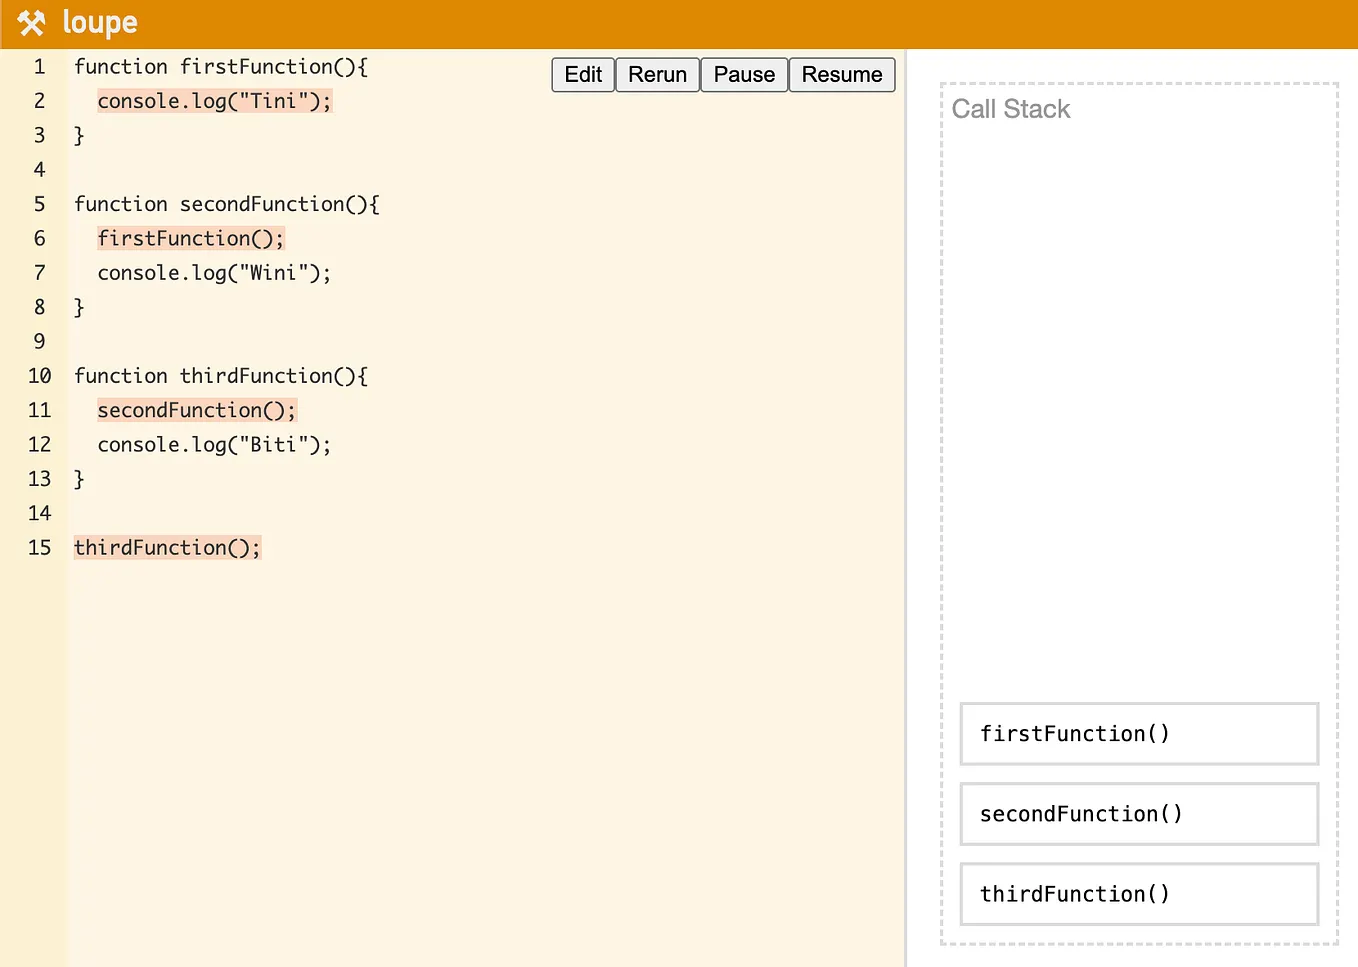Image resolution: width=1358 pixels, height=967 pixels.
Task: Click the highlighted console.log("Tini") line
Action: click(213, 100)
